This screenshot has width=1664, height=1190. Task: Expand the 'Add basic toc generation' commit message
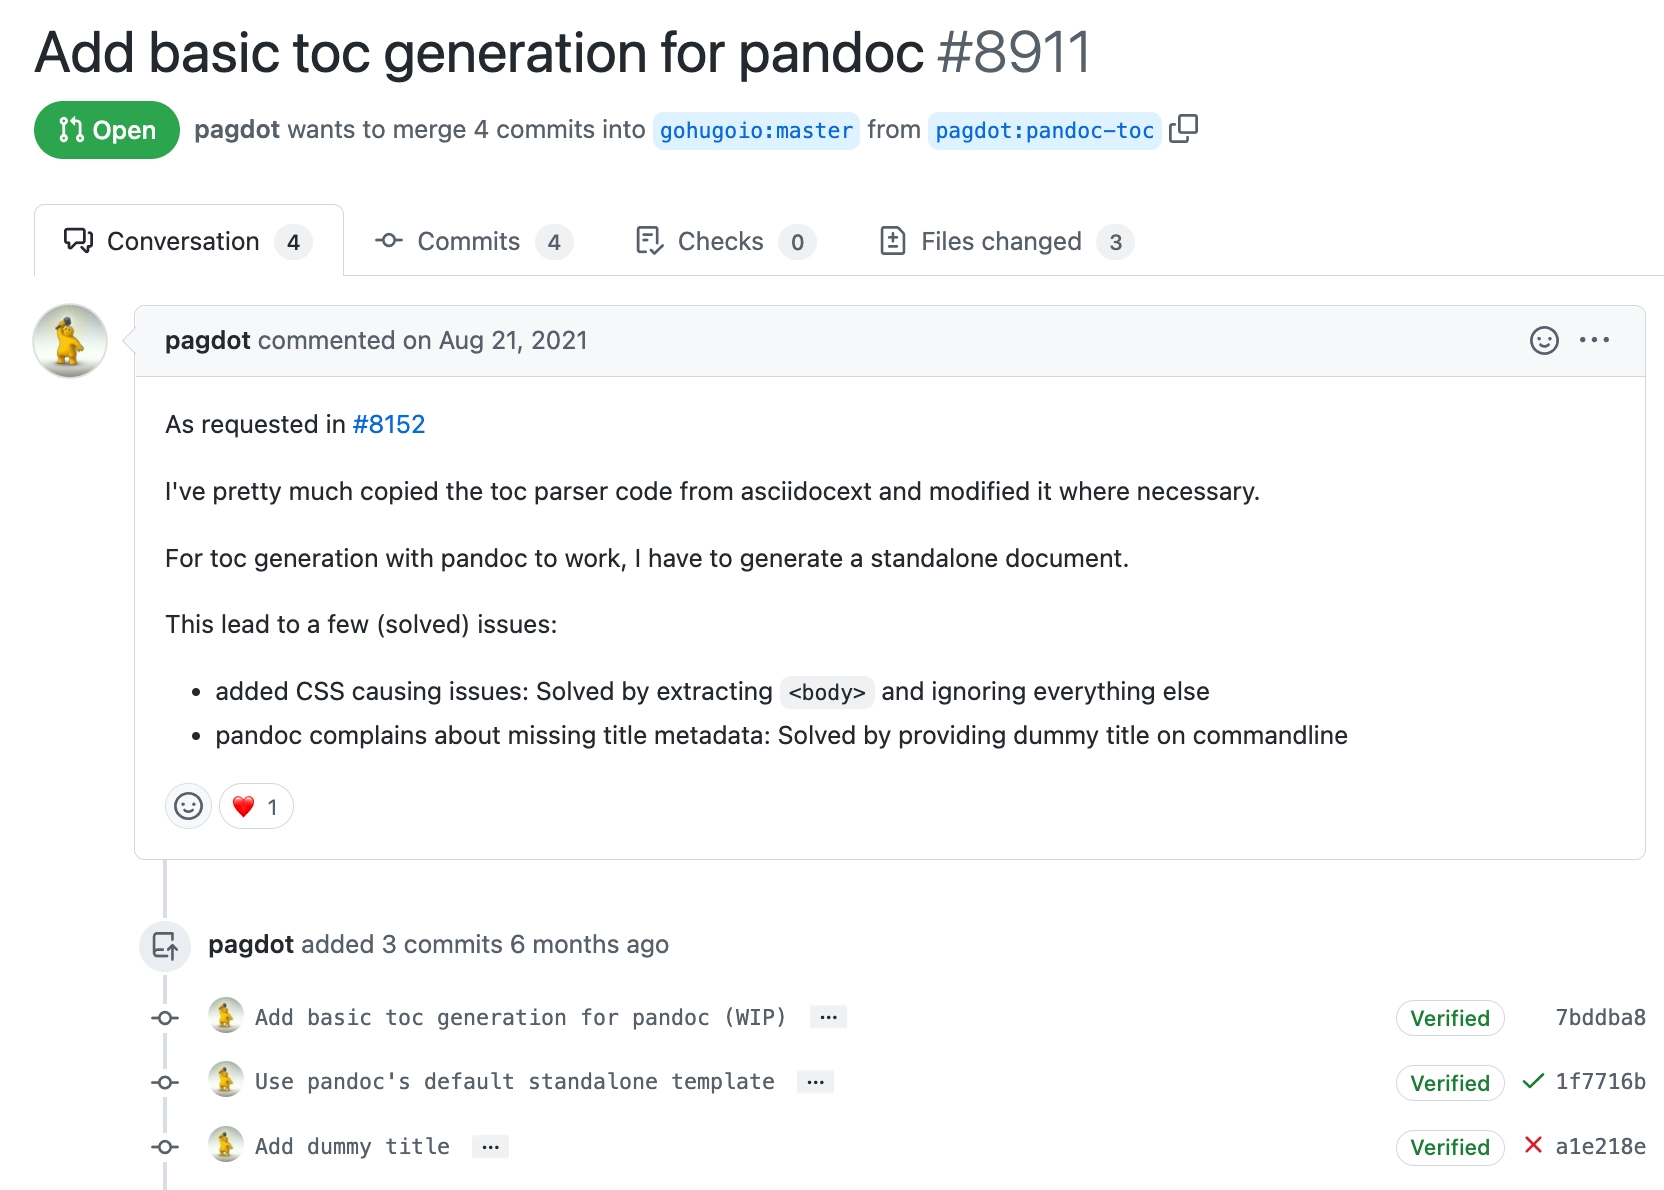[x=828, y=1017]
